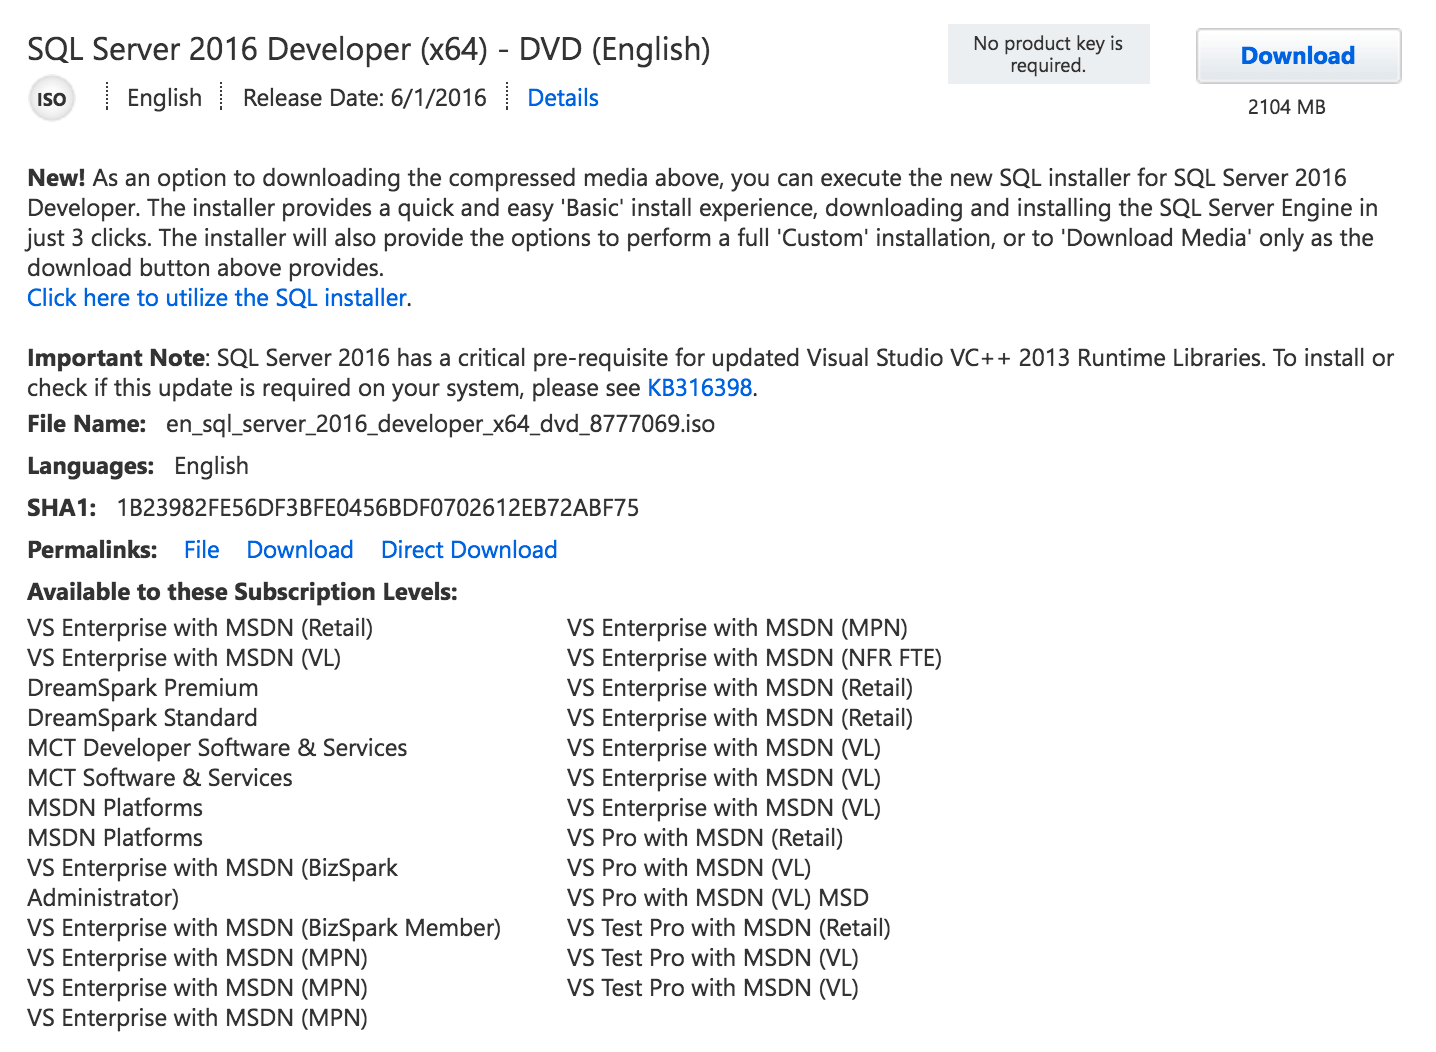Open the Direct Download permalink

[x=469, y=550]
